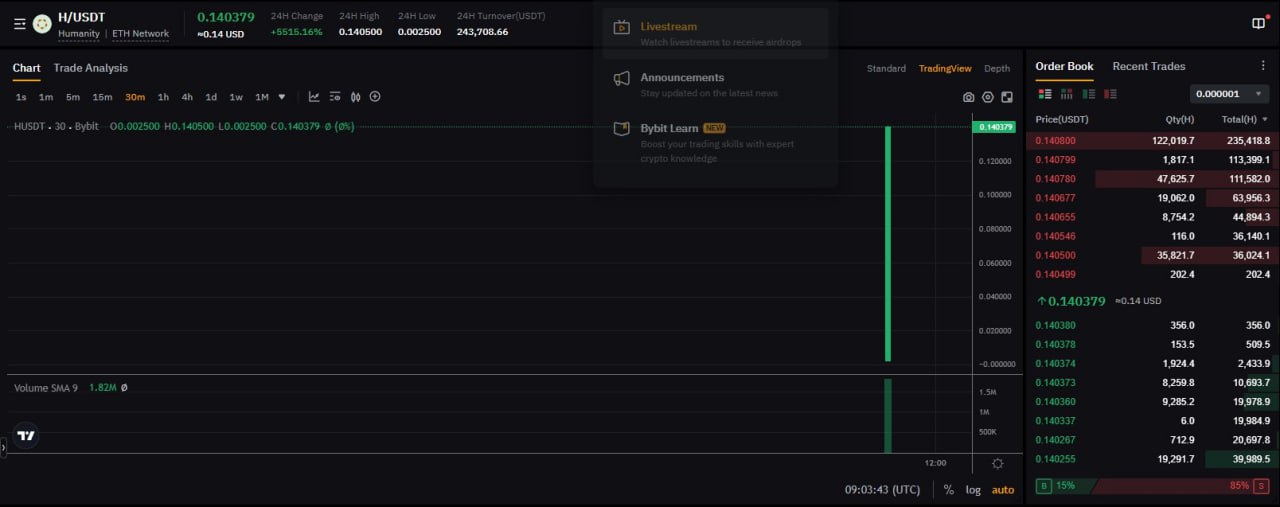Click the ETH Network tag link
Viewport: 1280px width, 507px height.
click(x=141, y=34)
